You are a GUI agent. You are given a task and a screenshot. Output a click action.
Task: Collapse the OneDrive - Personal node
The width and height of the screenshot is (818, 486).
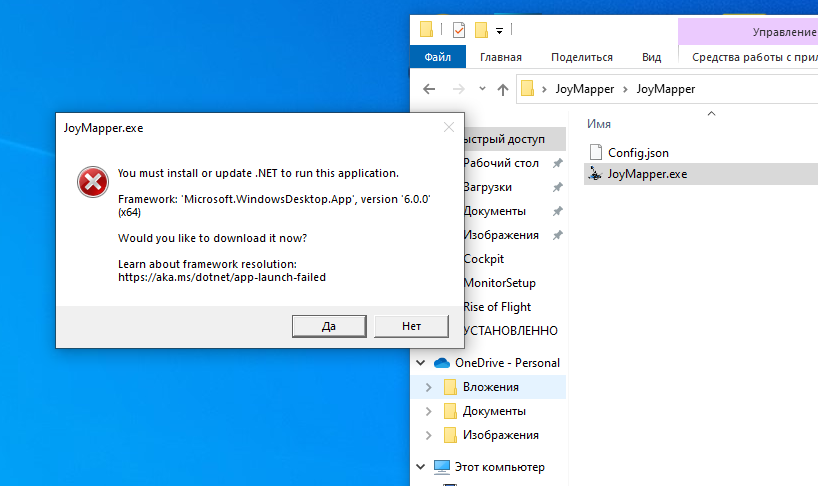click(420, 362)
